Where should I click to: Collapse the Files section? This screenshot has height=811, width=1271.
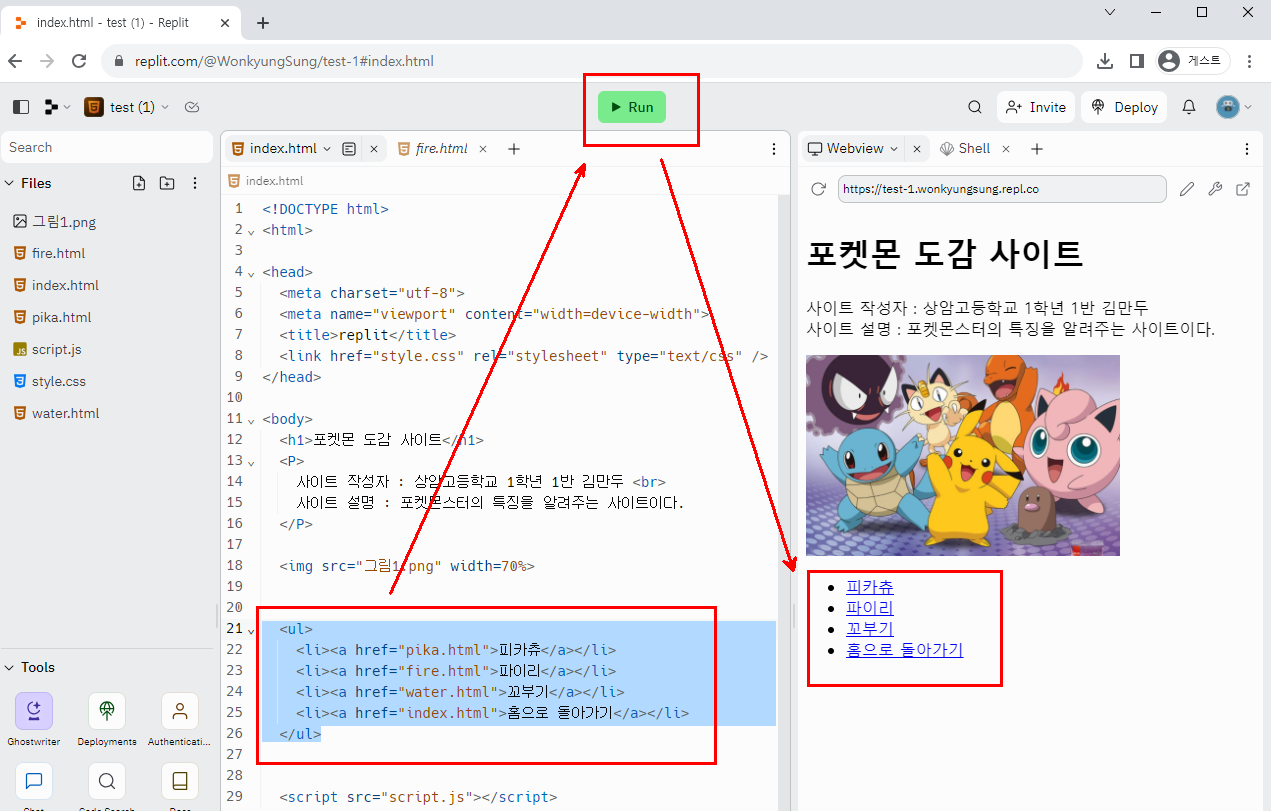click(x=10, y=183)
